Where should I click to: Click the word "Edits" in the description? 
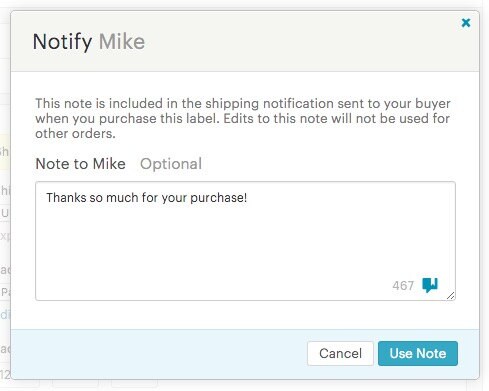(238, 119)
